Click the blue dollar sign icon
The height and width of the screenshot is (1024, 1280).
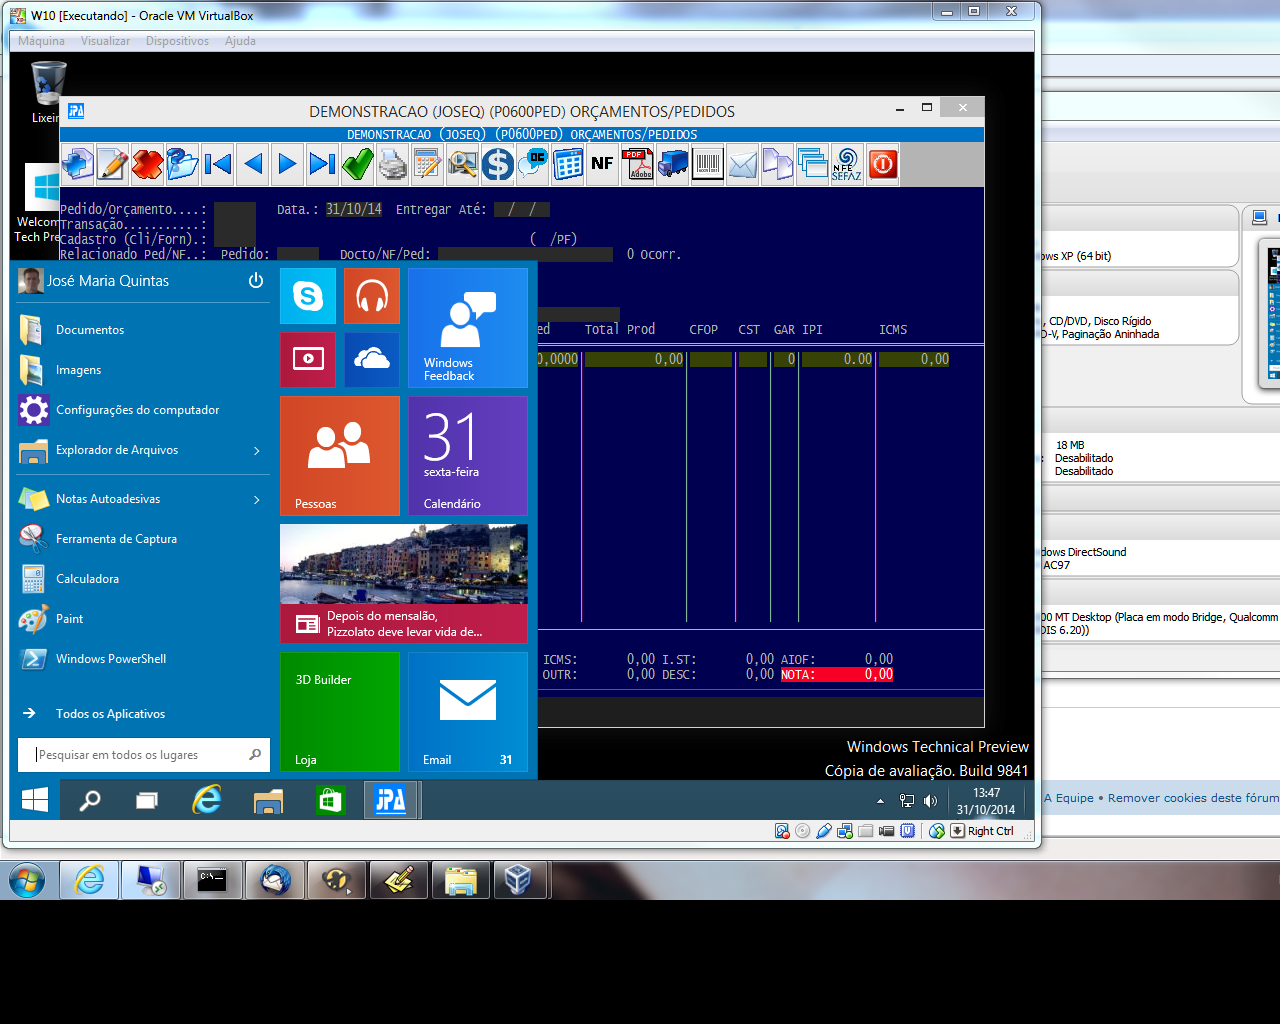497,164
